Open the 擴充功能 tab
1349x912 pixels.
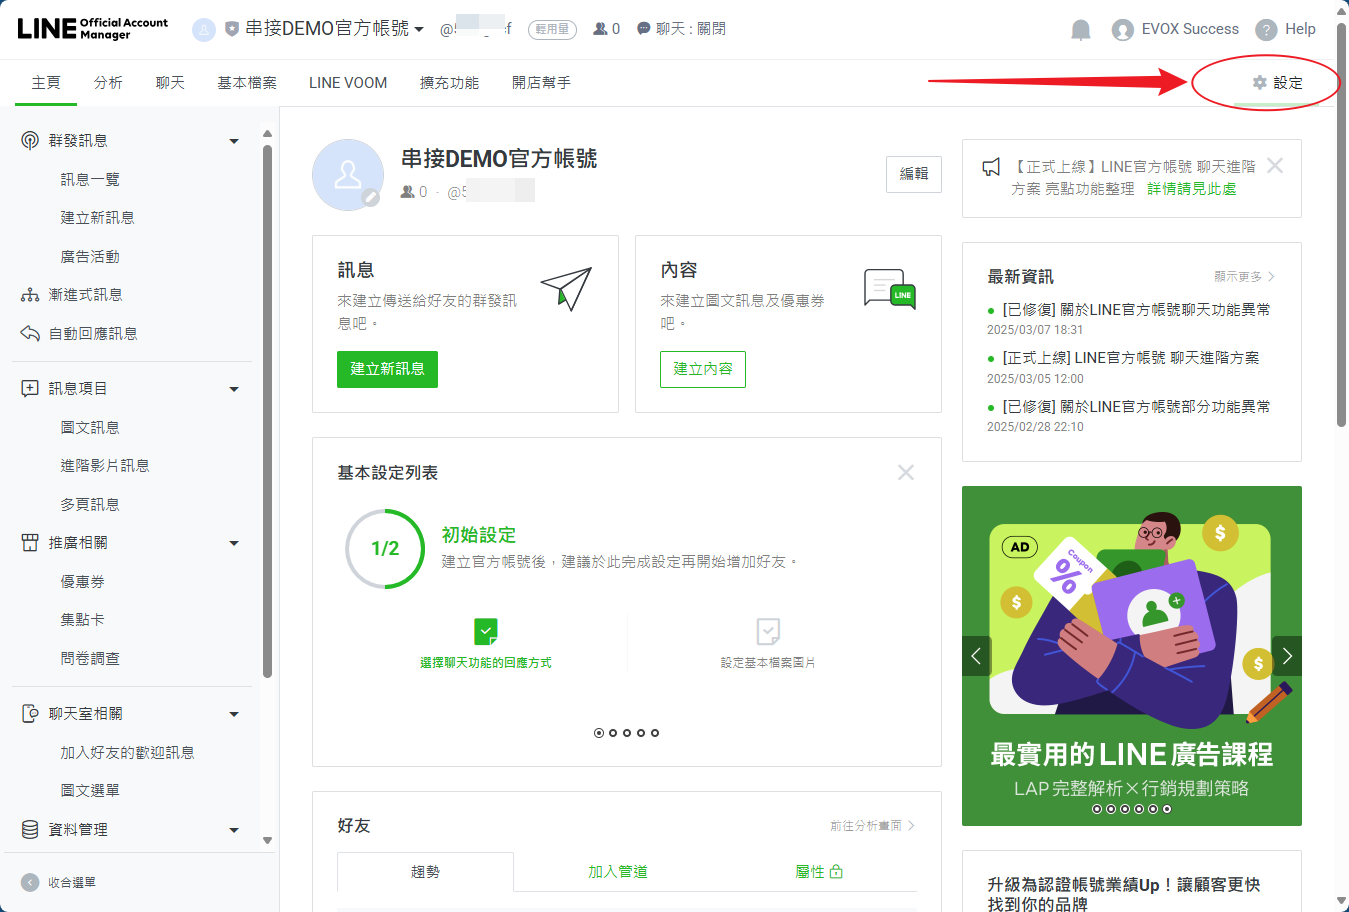click(x=449, y=83)
